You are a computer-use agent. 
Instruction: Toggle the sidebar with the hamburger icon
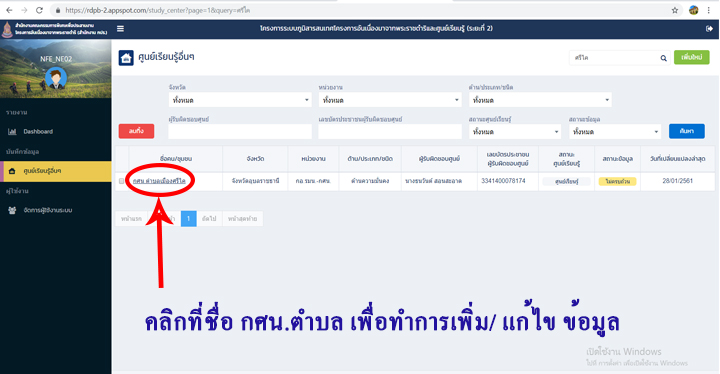coord(120,28)
